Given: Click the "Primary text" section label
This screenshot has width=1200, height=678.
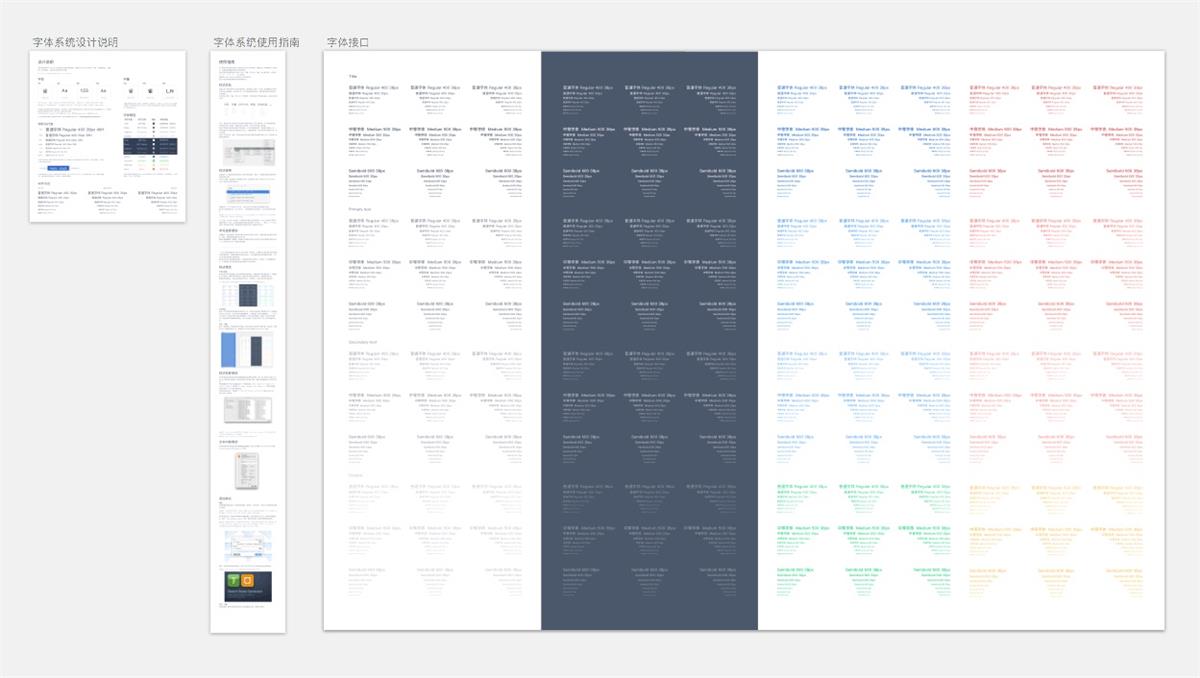Looking at the screenshot, I should (x=361, y=209).
